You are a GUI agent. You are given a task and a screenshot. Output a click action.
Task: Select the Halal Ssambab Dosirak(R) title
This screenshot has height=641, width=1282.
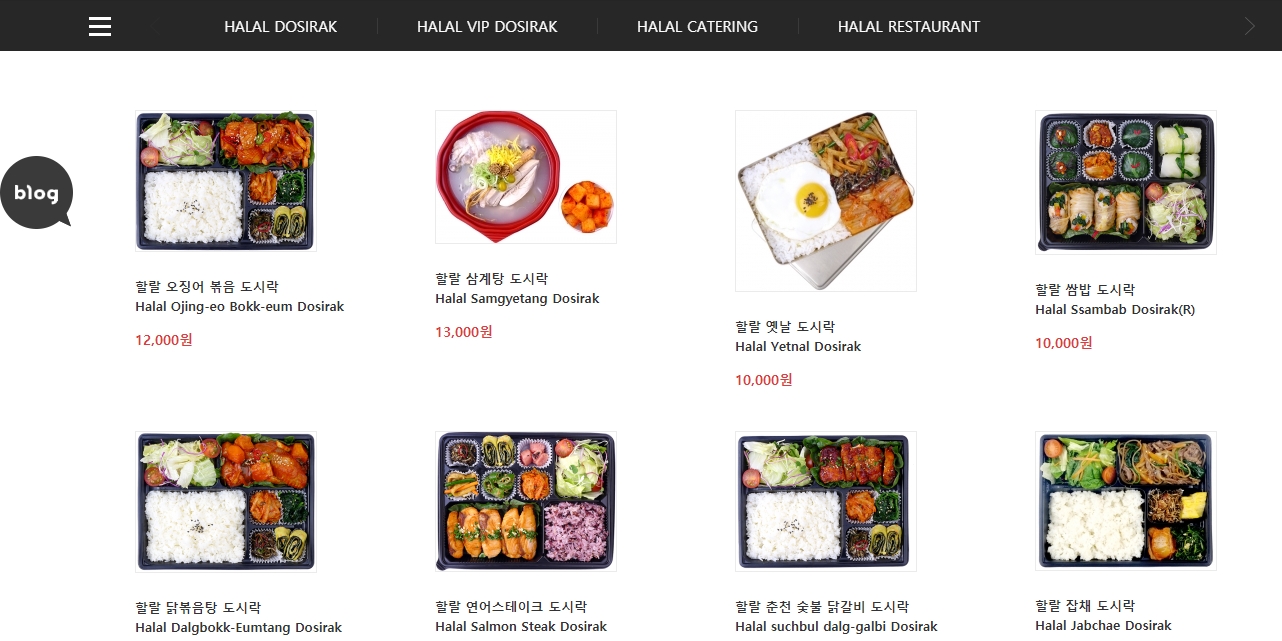click(1115, 310)
